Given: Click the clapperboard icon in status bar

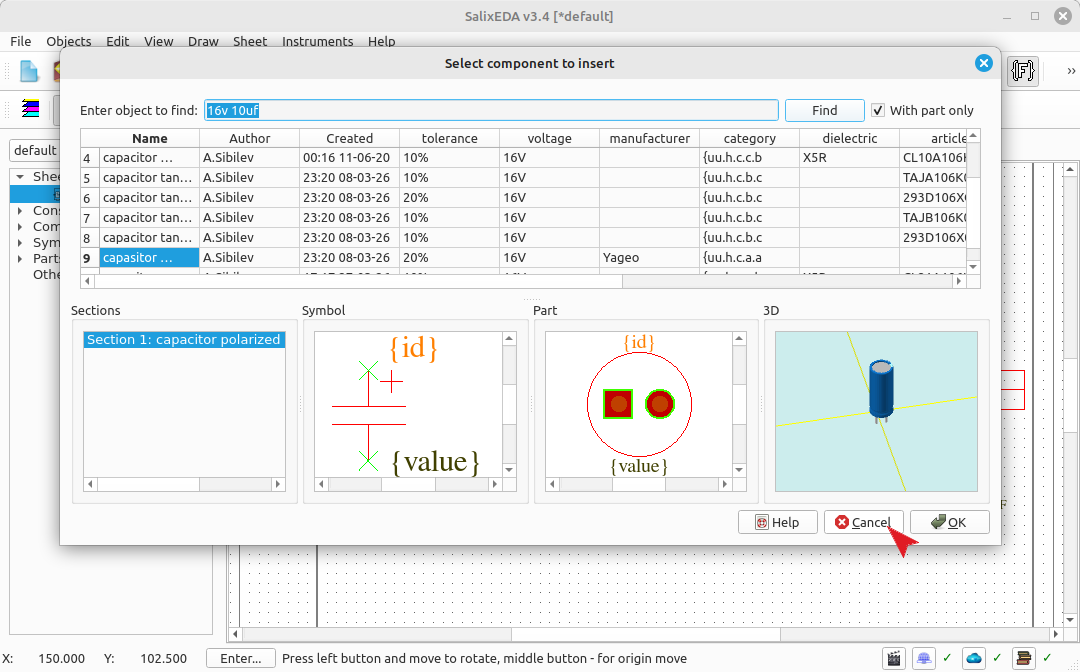Looking at the screenshot, I should [894, 658].
